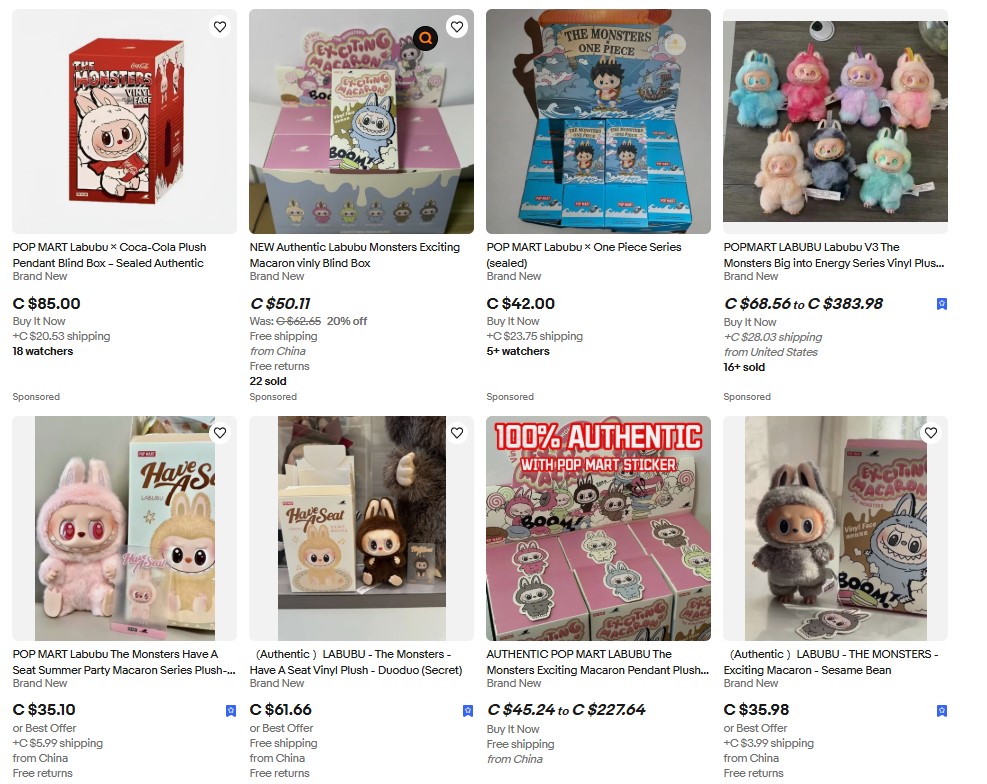Click heart icon on Exciting Macaron Blind Box
Image resolution: width=987 pixels, height=784 pixels.
(457, 27)
